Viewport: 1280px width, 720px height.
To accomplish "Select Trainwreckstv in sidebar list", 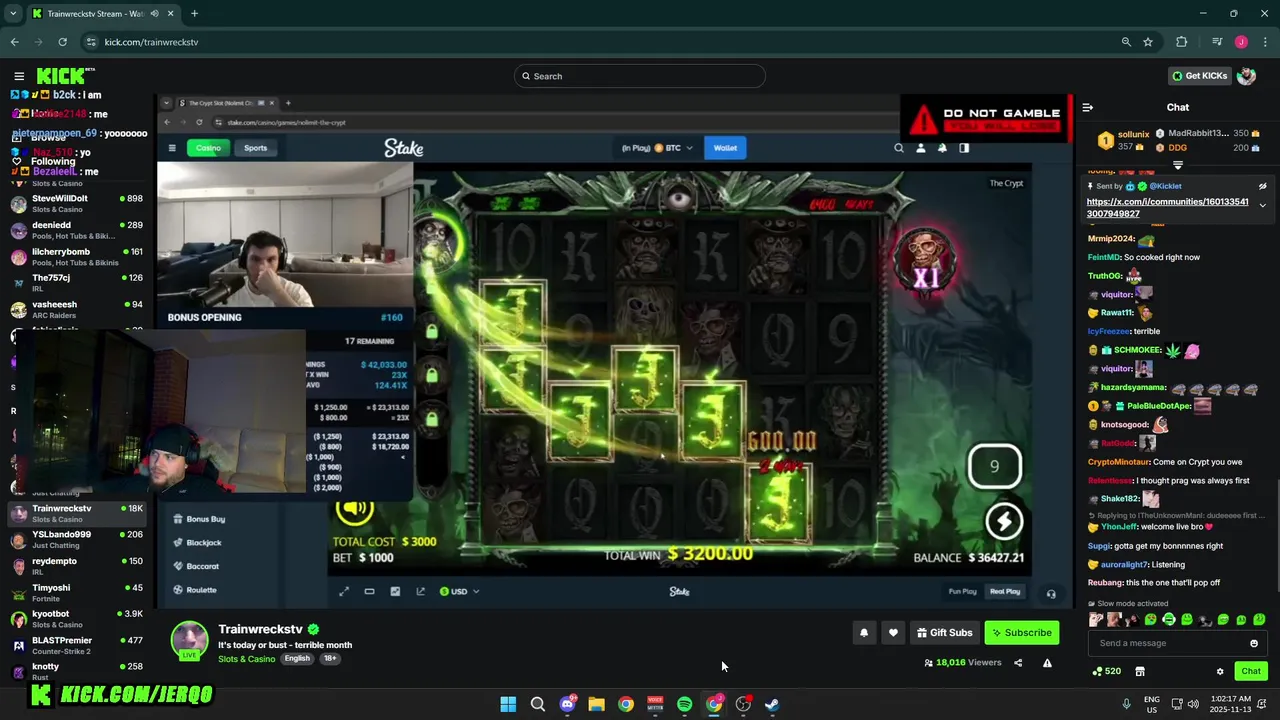I will (x=78, y=513).
